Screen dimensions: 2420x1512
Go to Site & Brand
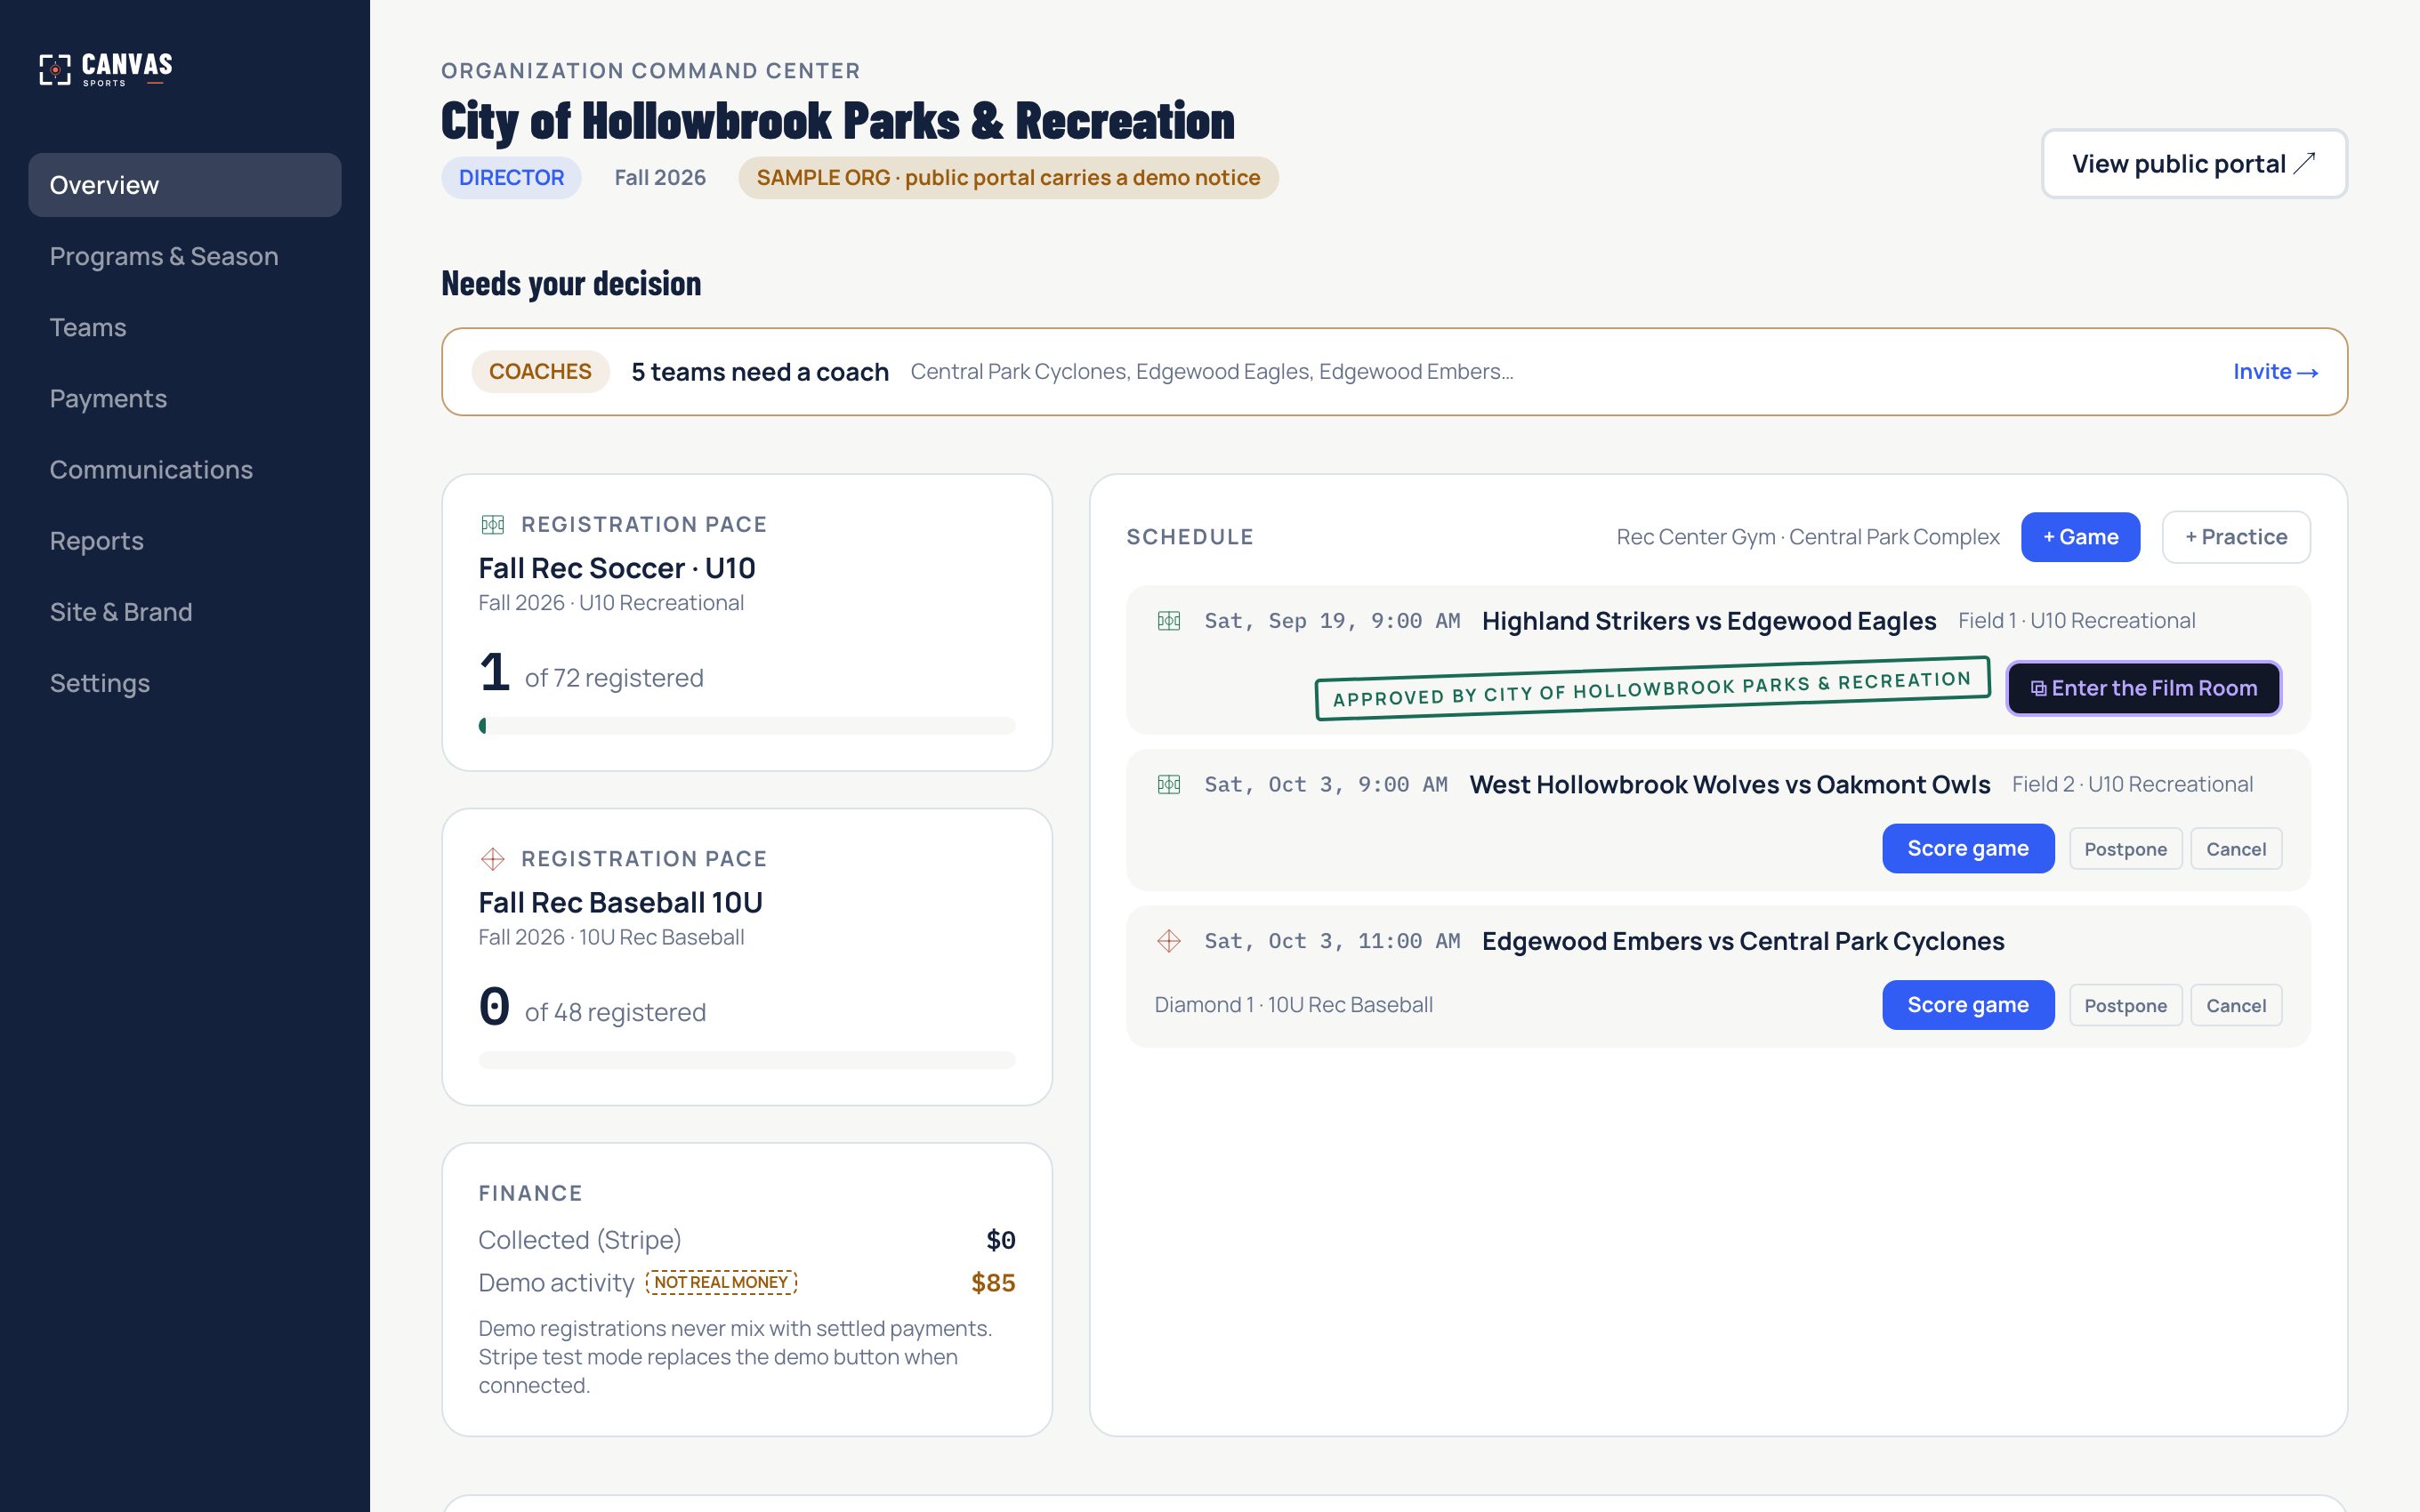[x=185, y=611]
